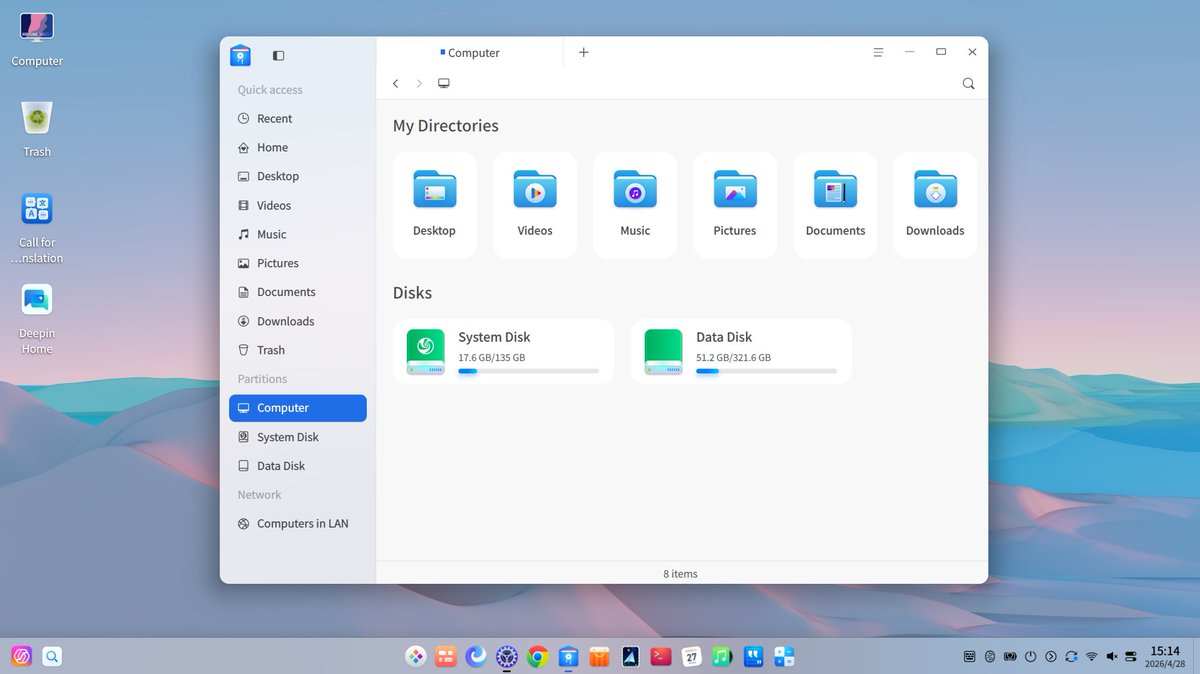Open the Downloads folder card
1200x674 pixels.
pyautogui.click(x=935, y=205)
